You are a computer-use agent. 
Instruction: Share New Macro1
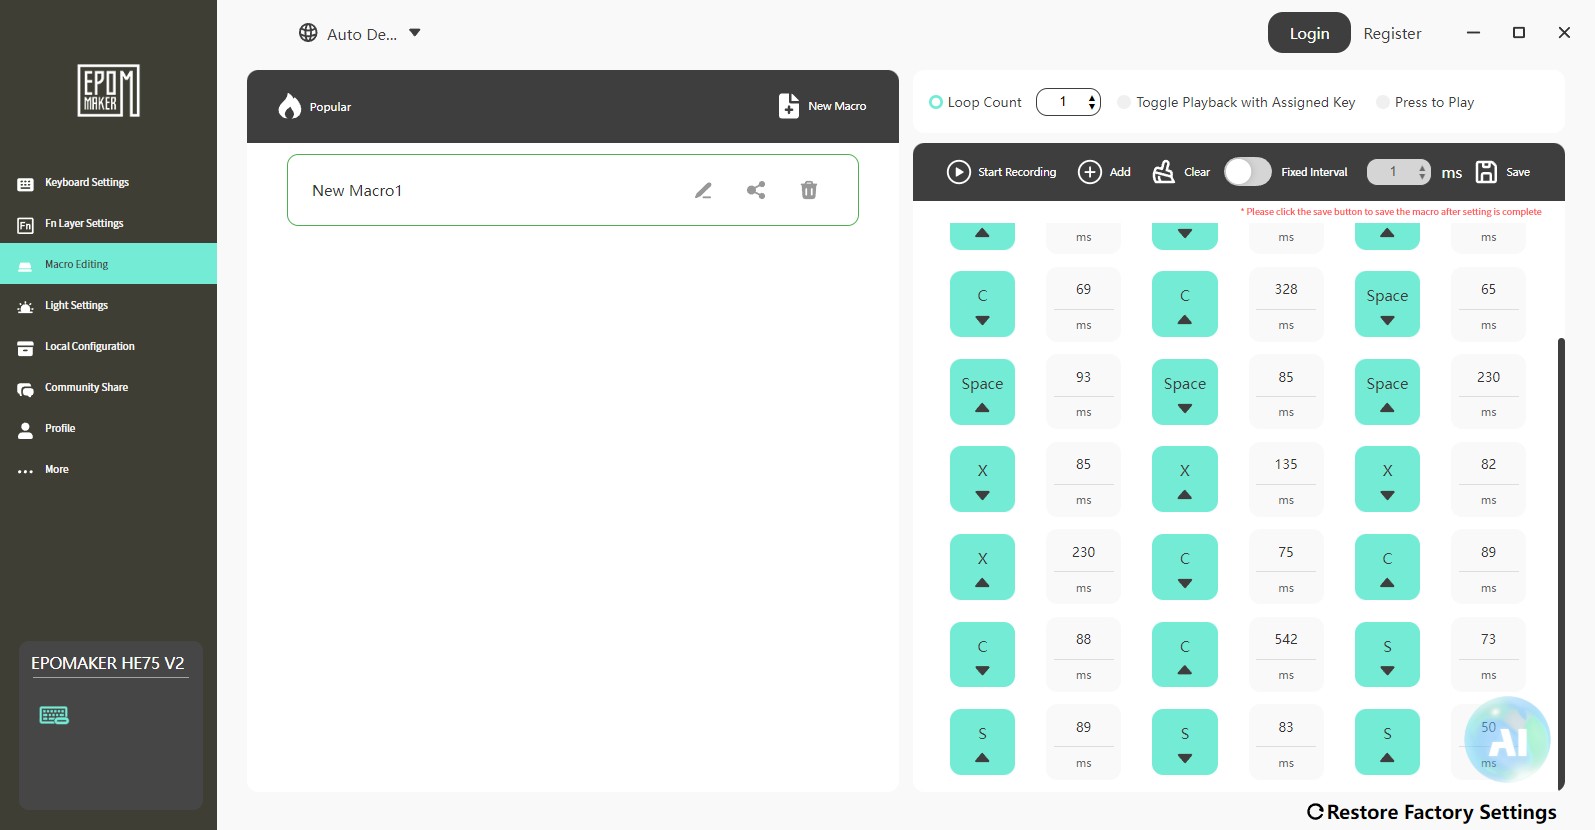pos(756,190)
